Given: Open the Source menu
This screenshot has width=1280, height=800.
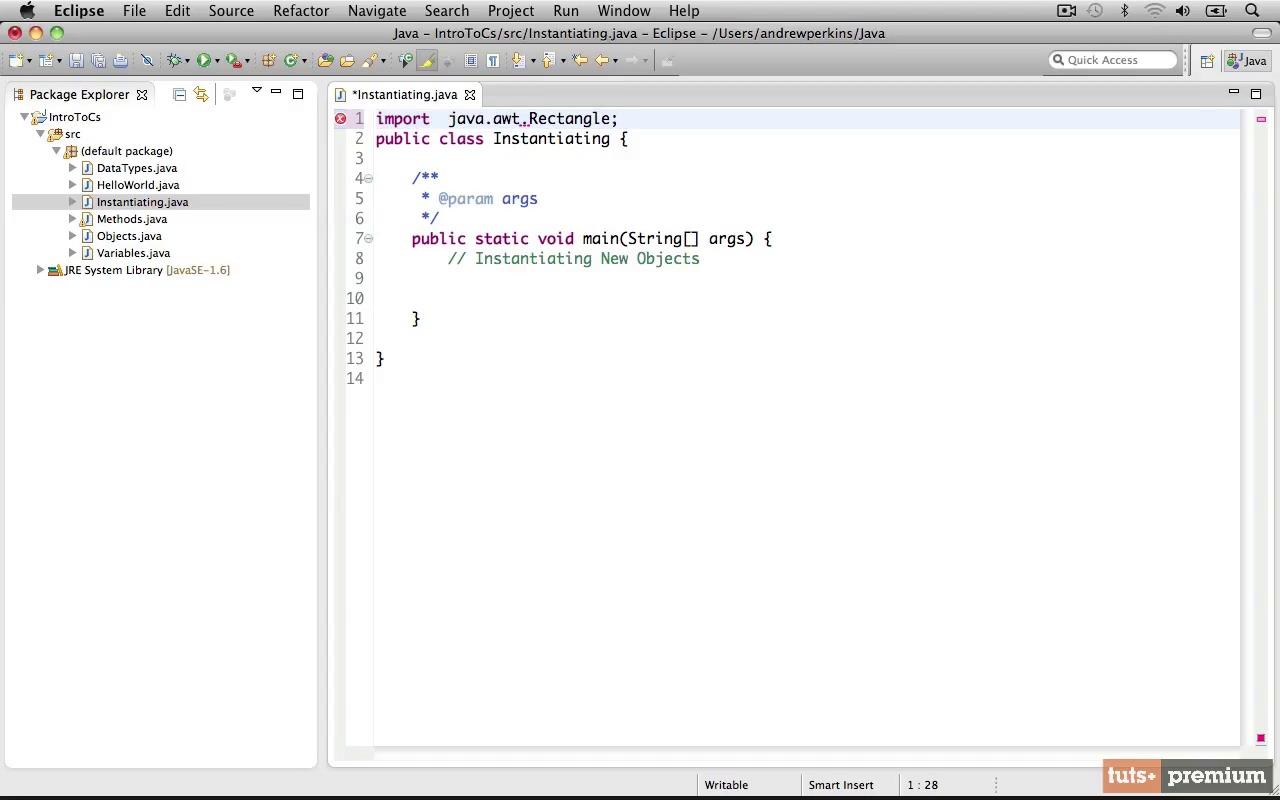Looking at the screenshot, I should 231,11.
